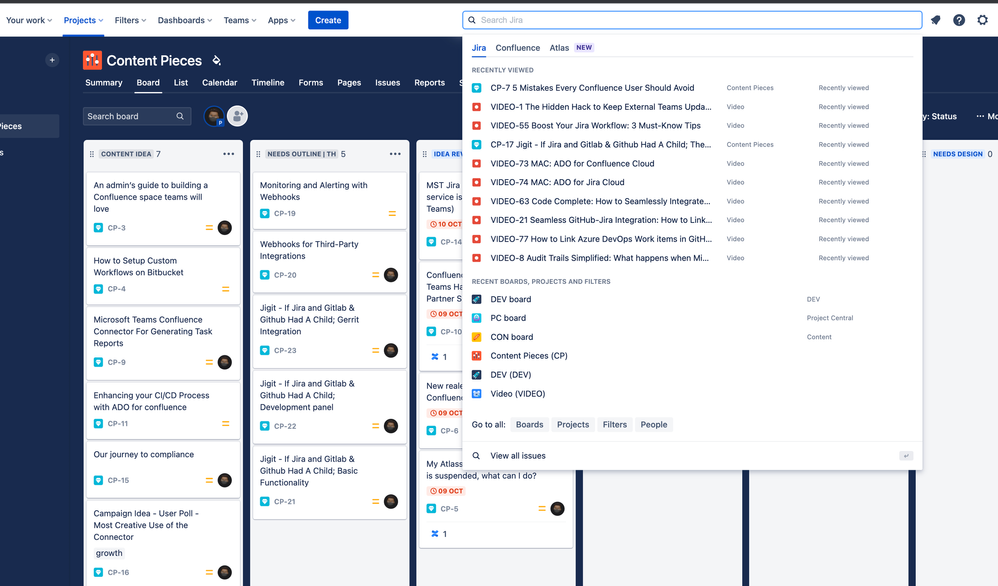The height and width of the screenshot is (586, 998).
Task: Click the priority icon on card CP-11
Action: [225, 424]
